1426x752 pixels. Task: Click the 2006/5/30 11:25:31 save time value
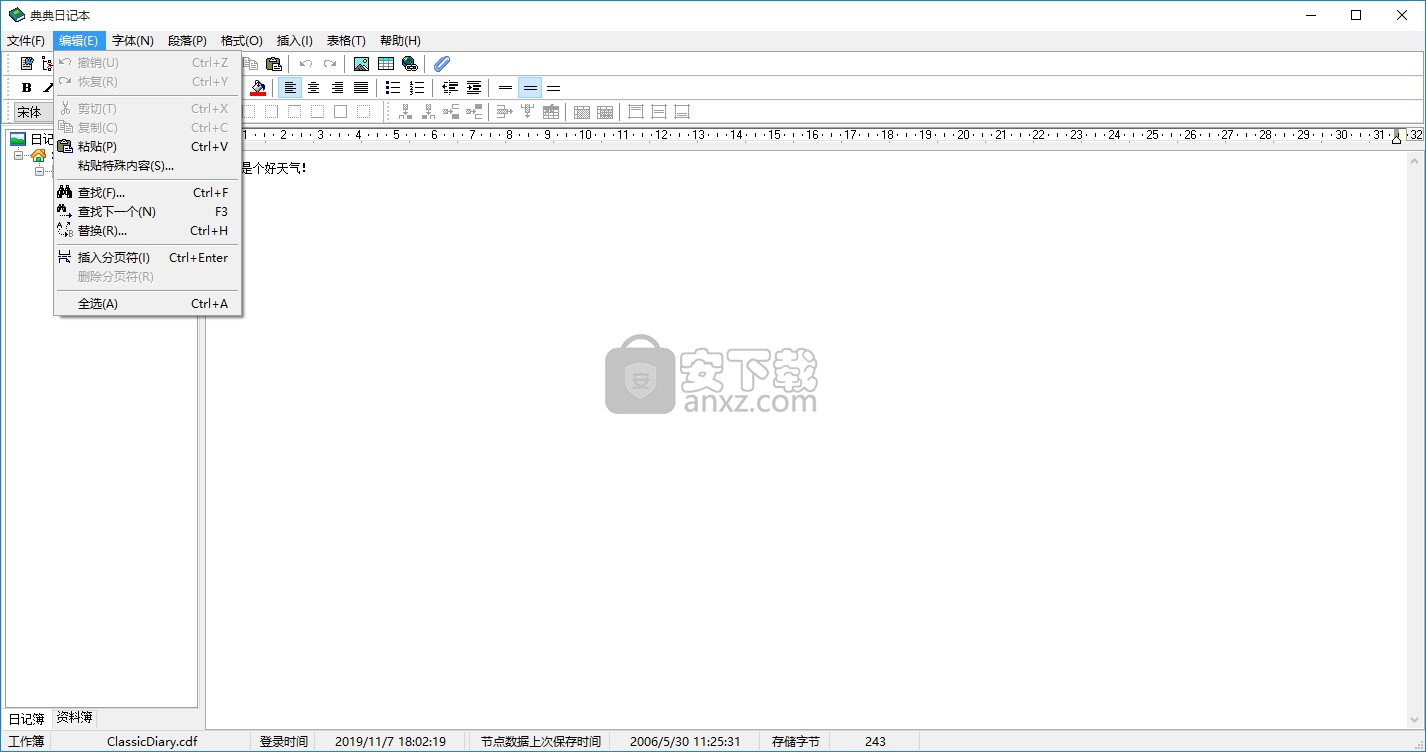[685, 741]
